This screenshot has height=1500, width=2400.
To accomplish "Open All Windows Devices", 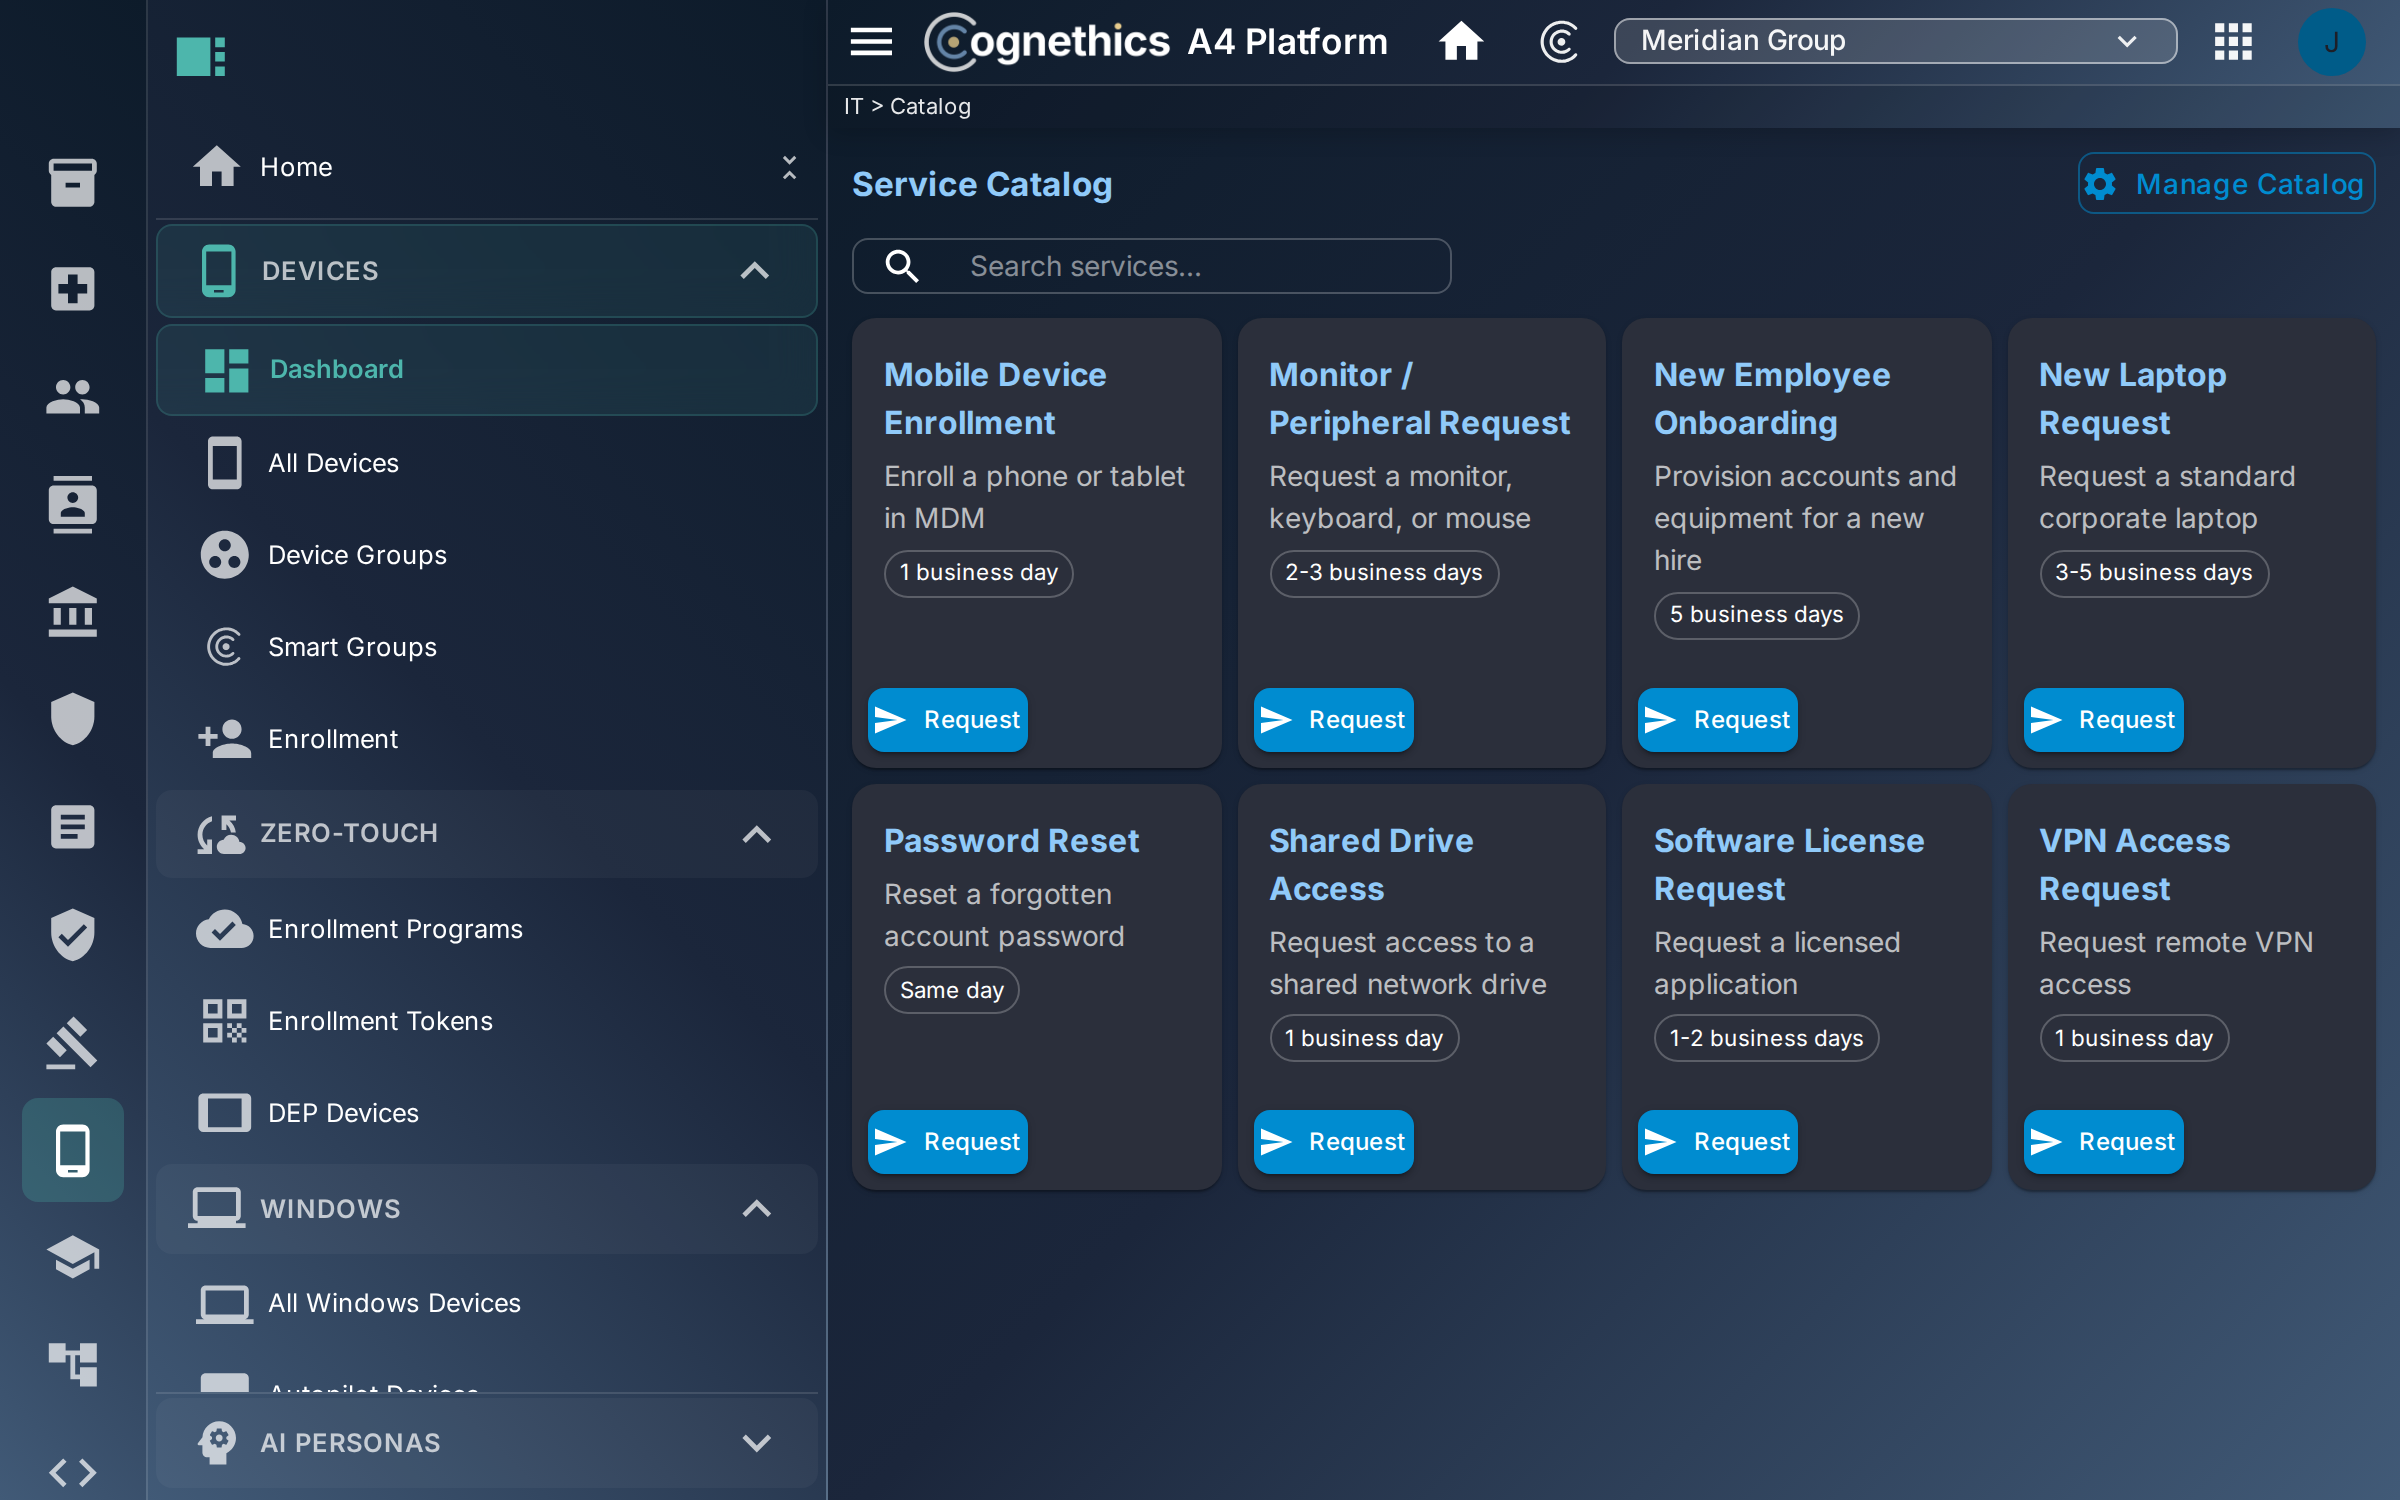I will [x=486, y=1303].
